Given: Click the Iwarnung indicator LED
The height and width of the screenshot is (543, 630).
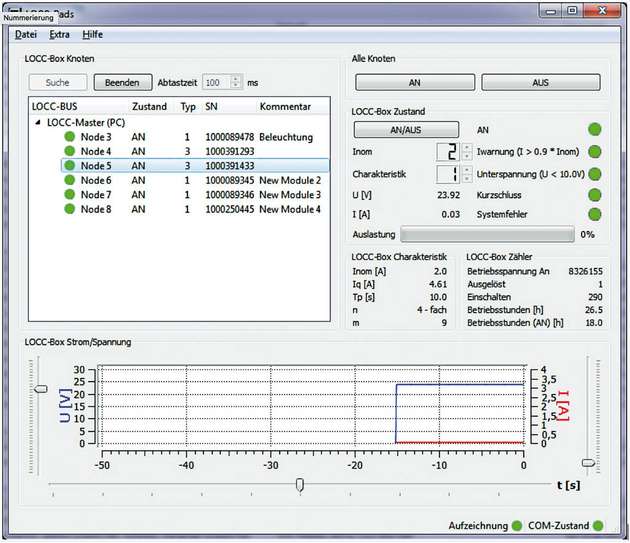Looking at the screenshot, I should click(x=595, y=152).
